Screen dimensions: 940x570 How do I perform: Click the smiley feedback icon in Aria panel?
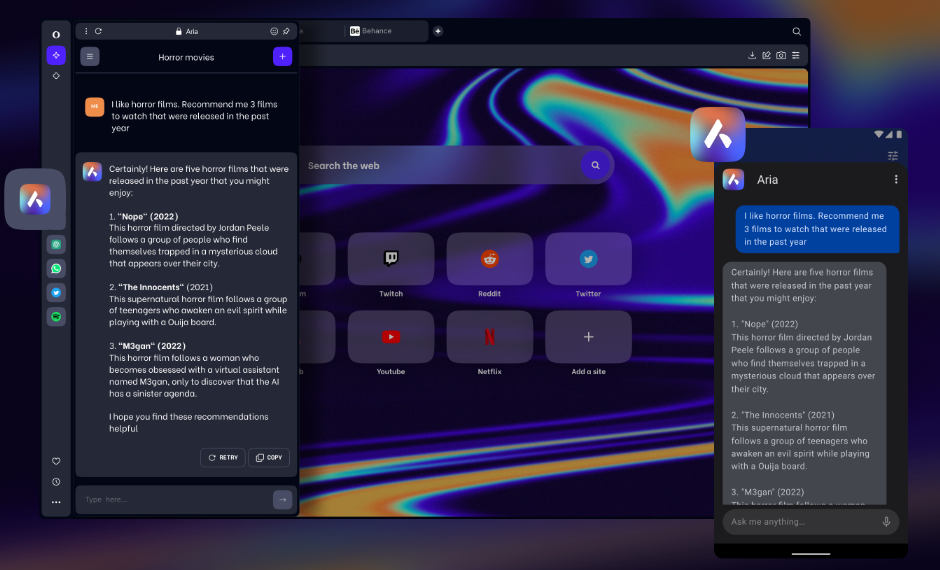point(274,31)
